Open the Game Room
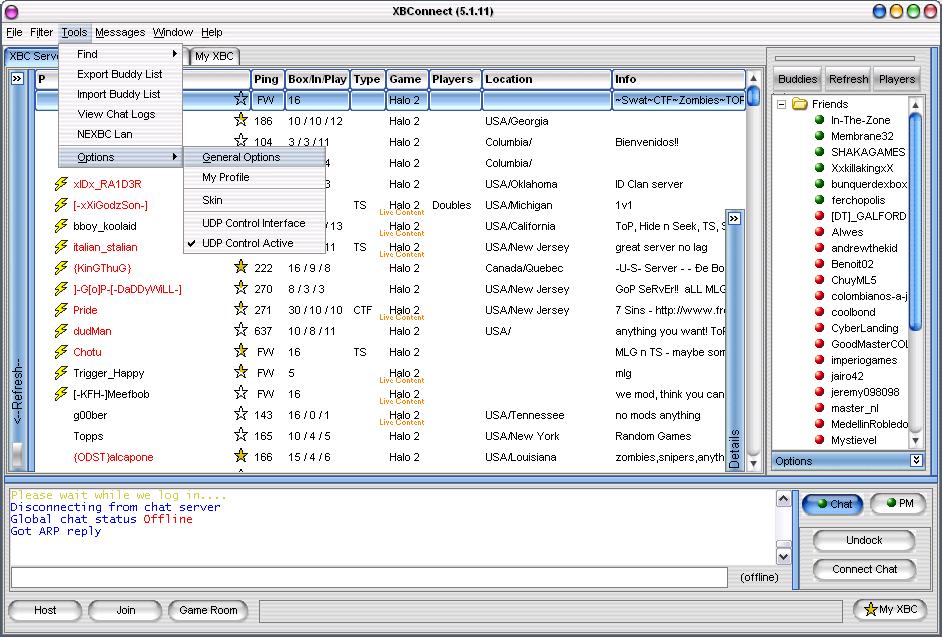Viewport: 942px width, 637px height. pyautogui.click(x=208, y=611)
